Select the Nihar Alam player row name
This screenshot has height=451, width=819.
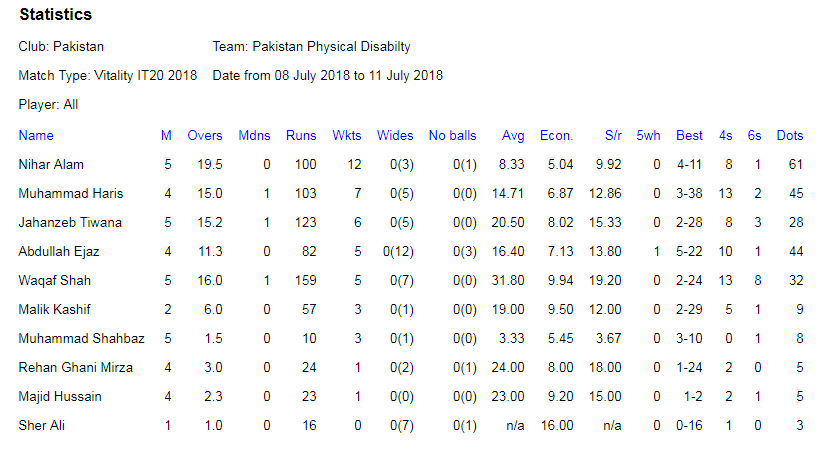tap(51, 165)
